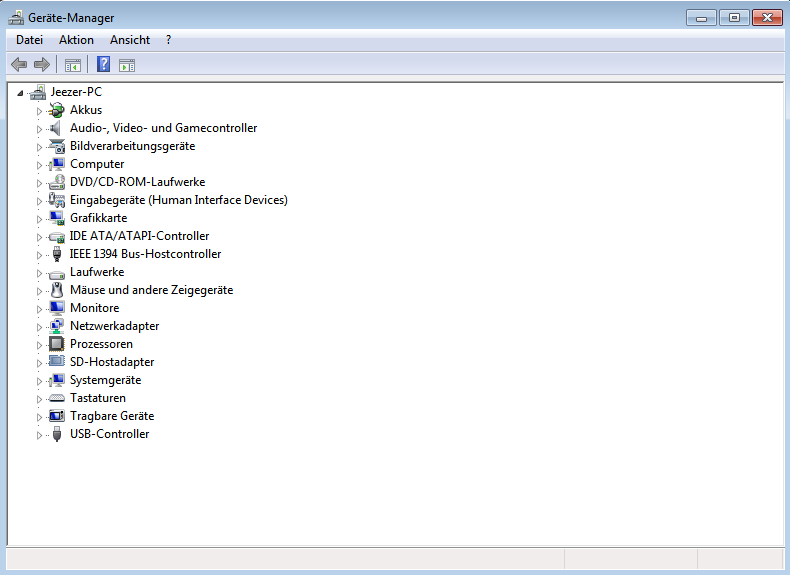Viewport: 790px width, 575px height.
Task: Expand the Laufwerke node
Action: (x=39, y=273)
